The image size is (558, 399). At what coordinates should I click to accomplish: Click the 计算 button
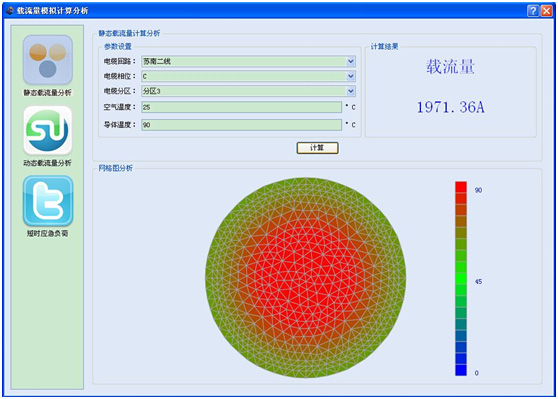(317, 148)
